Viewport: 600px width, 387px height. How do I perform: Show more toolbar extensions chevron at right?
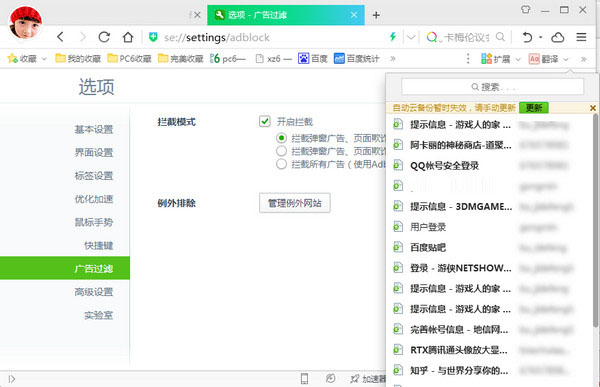[584, 59]
